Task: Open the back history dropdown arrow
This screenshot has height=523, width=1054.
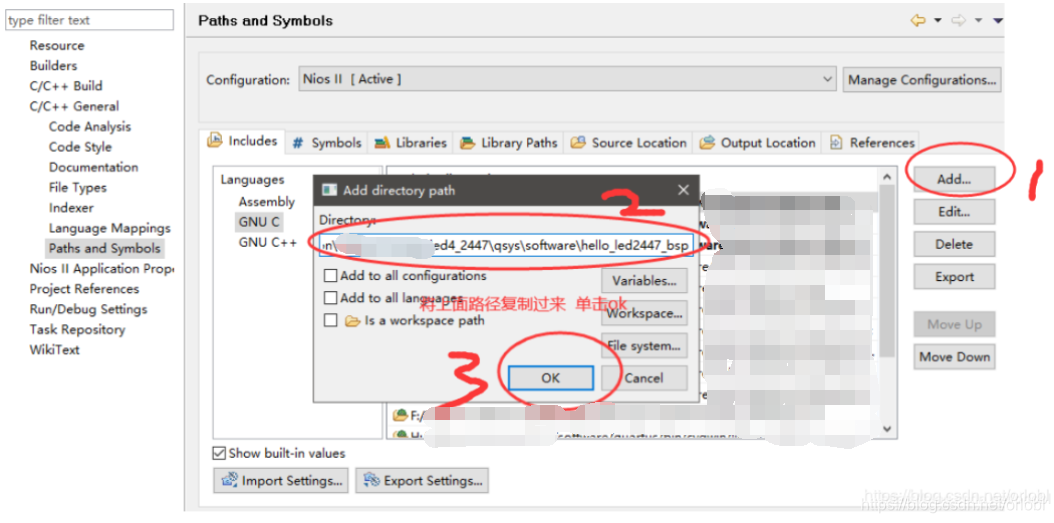Action: [937, 21]
